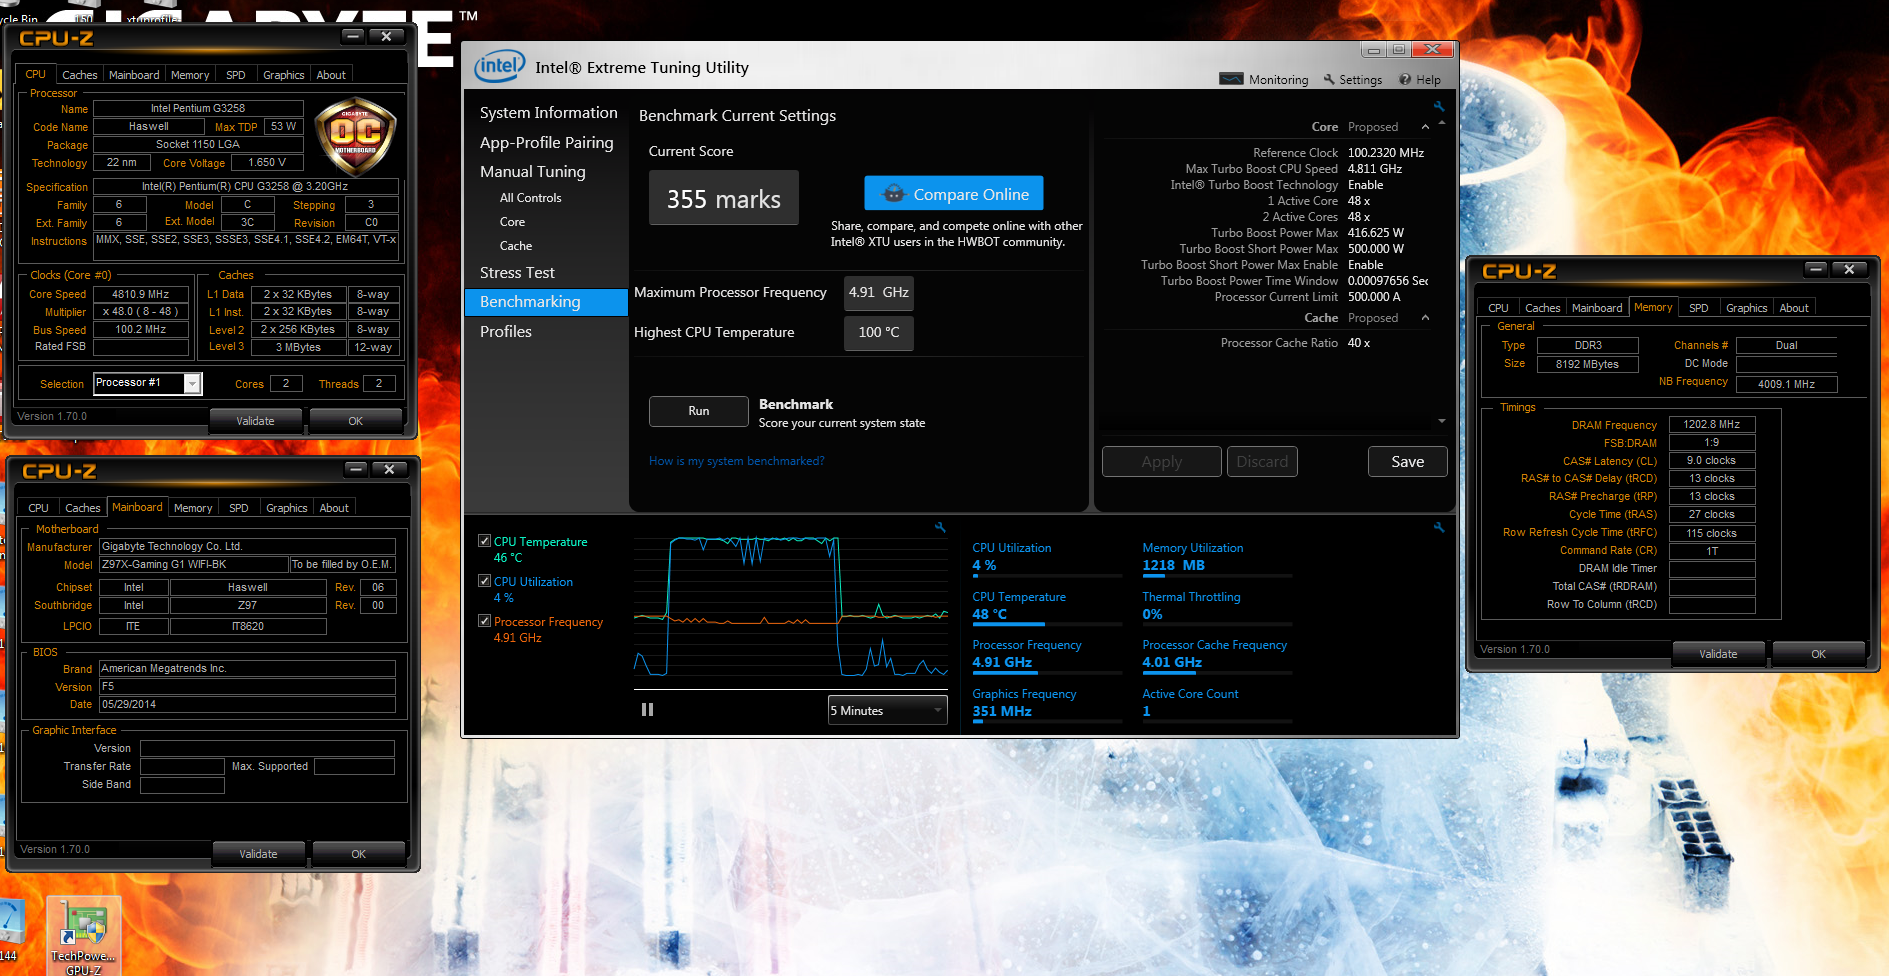The image size is (1889, 976).
Task: Click wrench icon above monitoring graph
Action: pyautogui.click(x=940, y=527)
